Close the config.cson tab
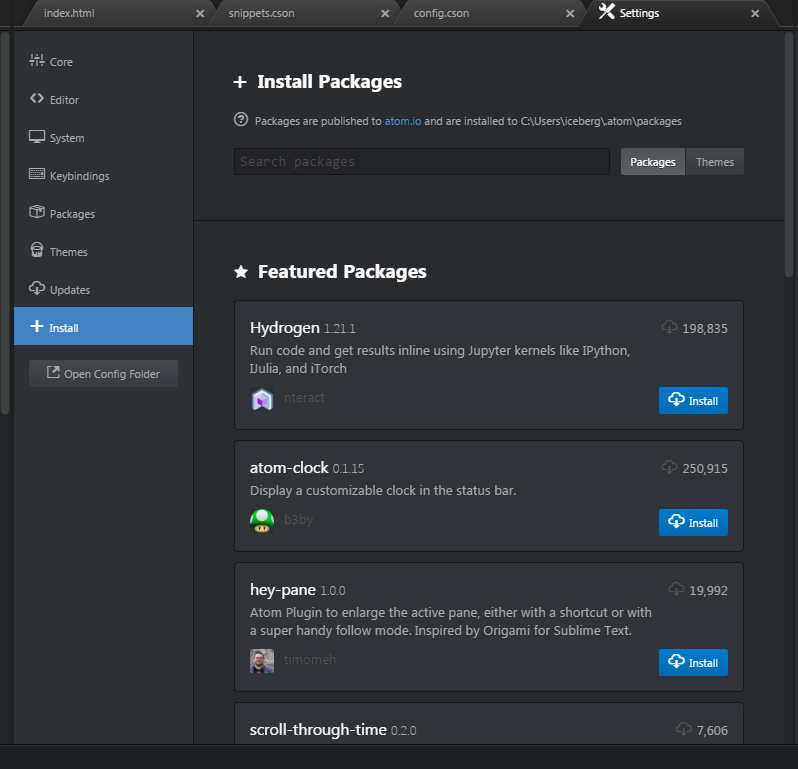798x769 pixels. click(x=571, y=14)
